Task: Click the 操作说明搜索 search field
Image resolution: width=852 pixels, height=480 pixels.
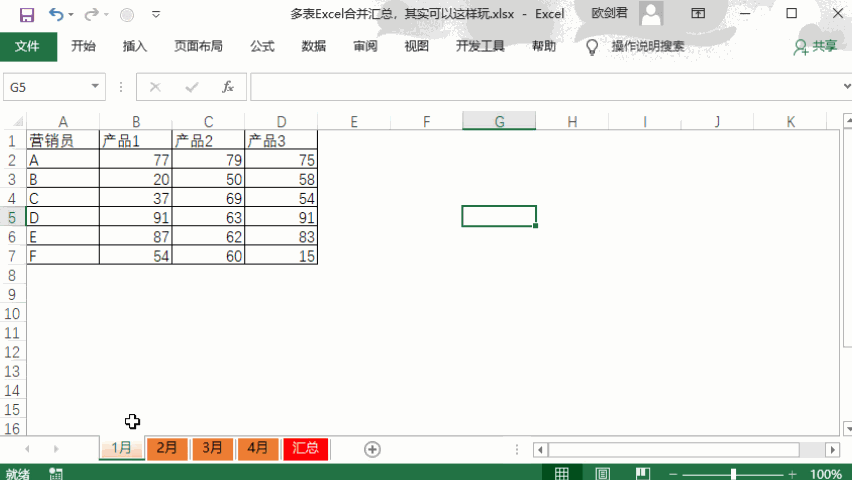Action: [648, 46]
